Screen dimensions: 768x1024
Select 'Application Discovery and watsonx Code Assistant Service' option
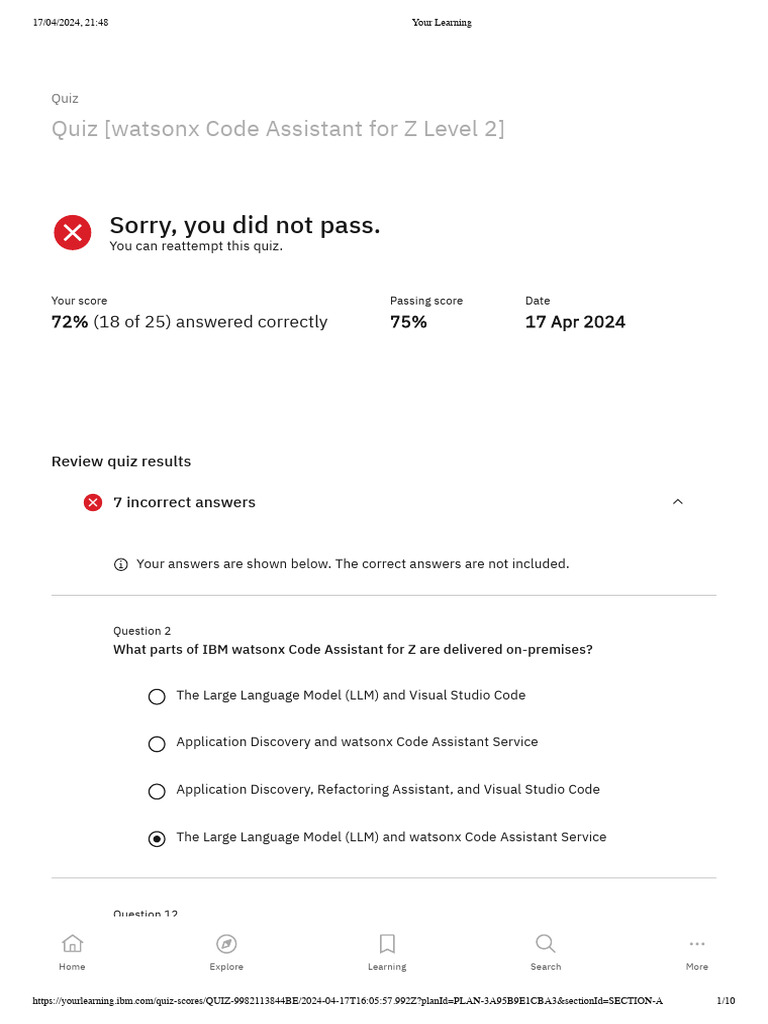pos(157,744)
